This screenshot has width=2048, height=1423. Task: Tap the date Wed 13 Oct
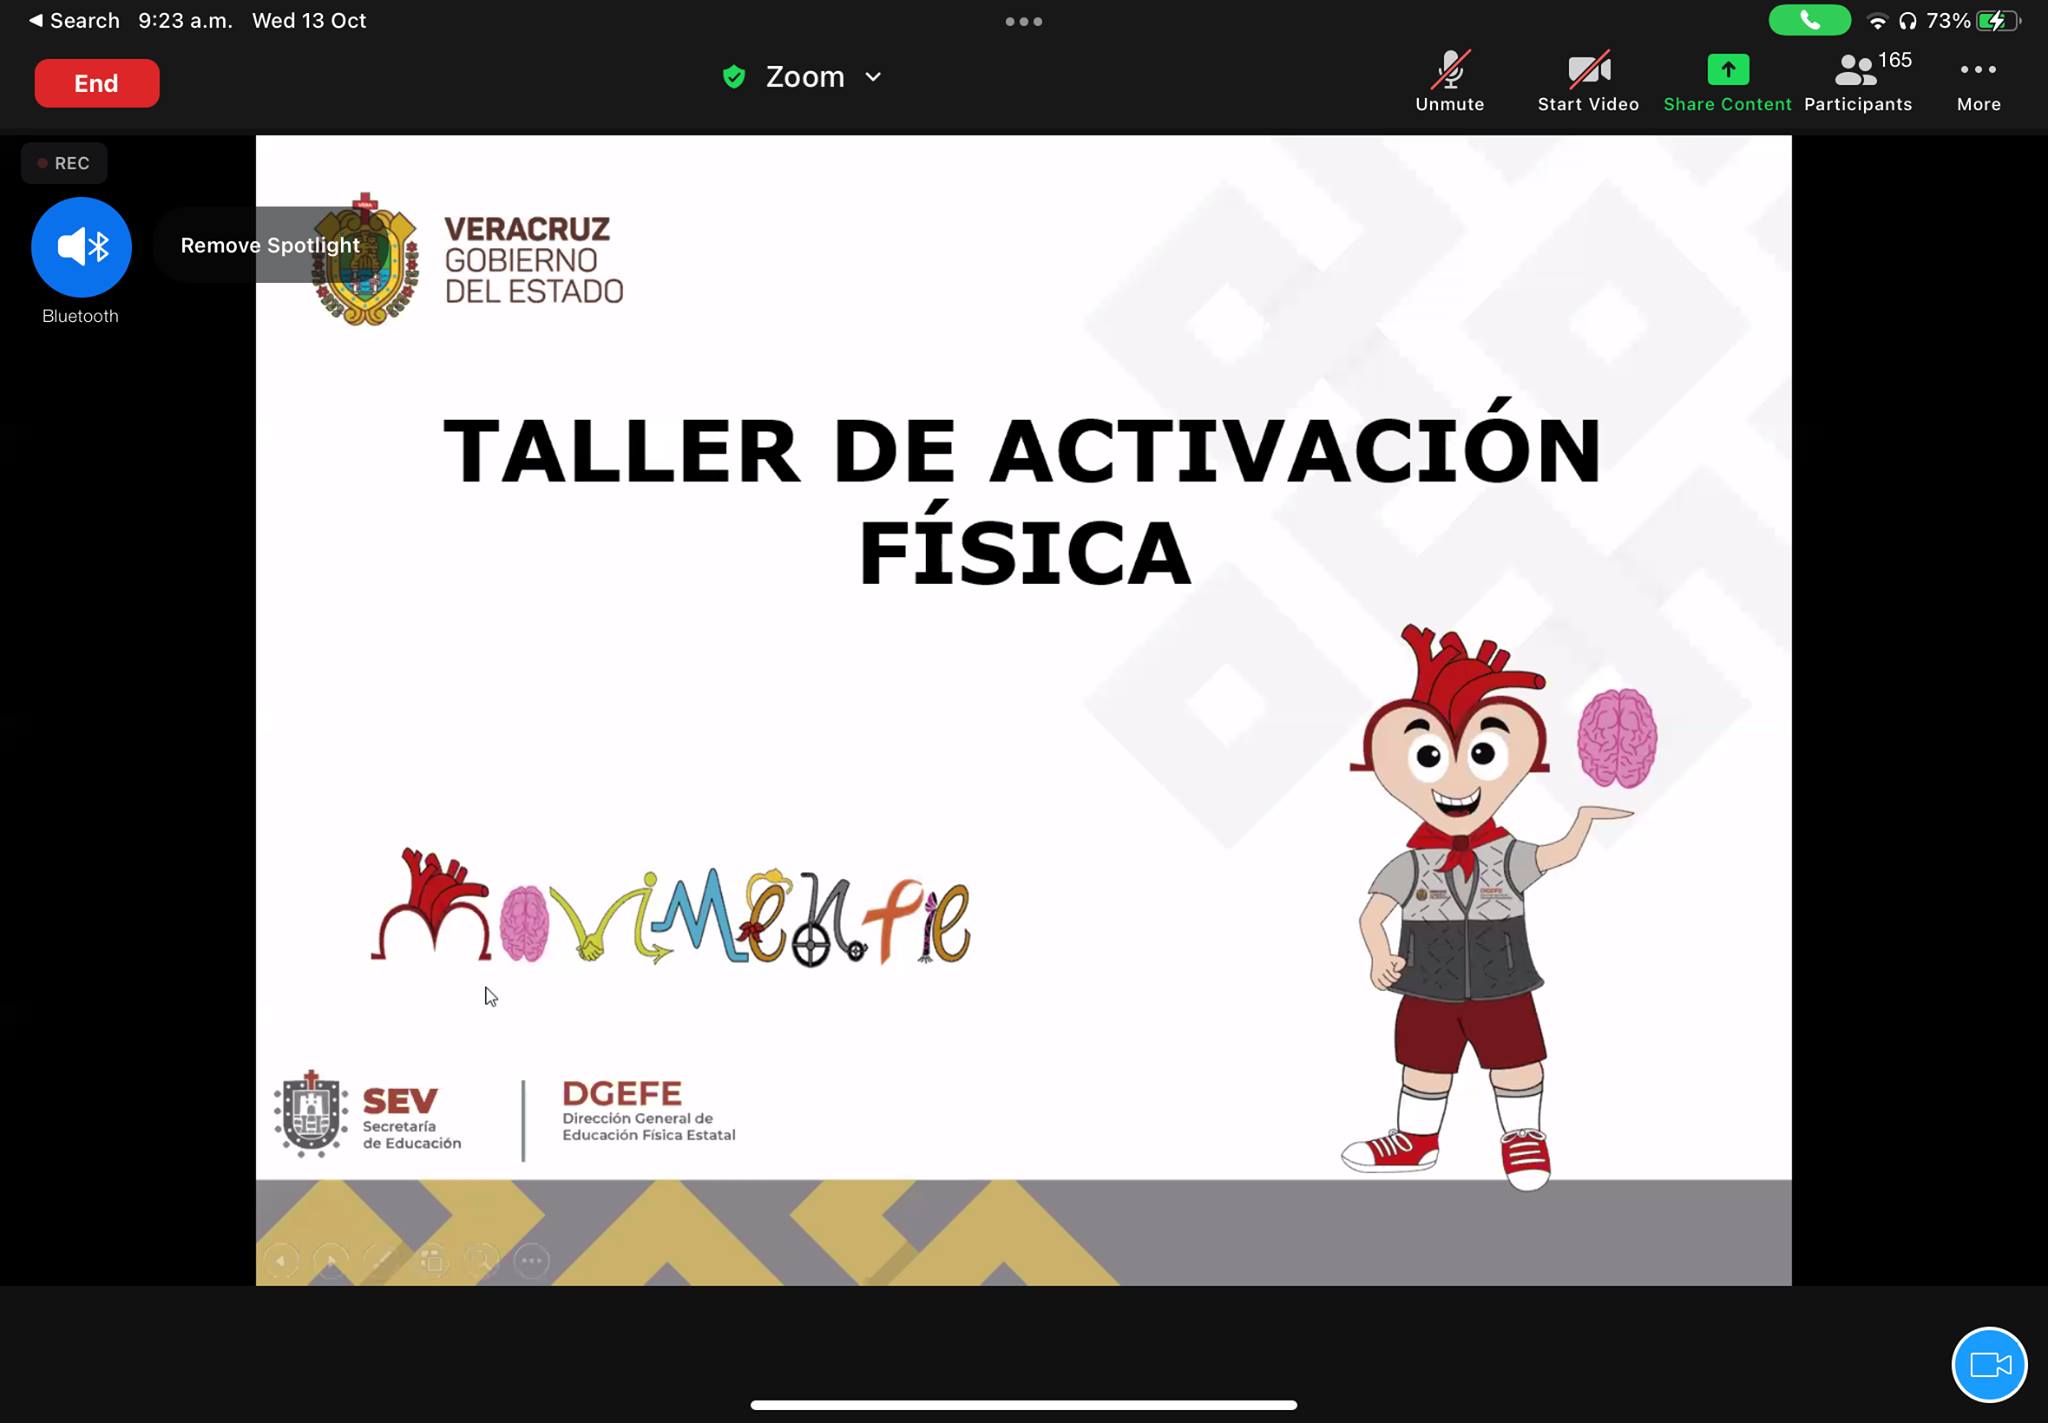(x=309, y=20)
